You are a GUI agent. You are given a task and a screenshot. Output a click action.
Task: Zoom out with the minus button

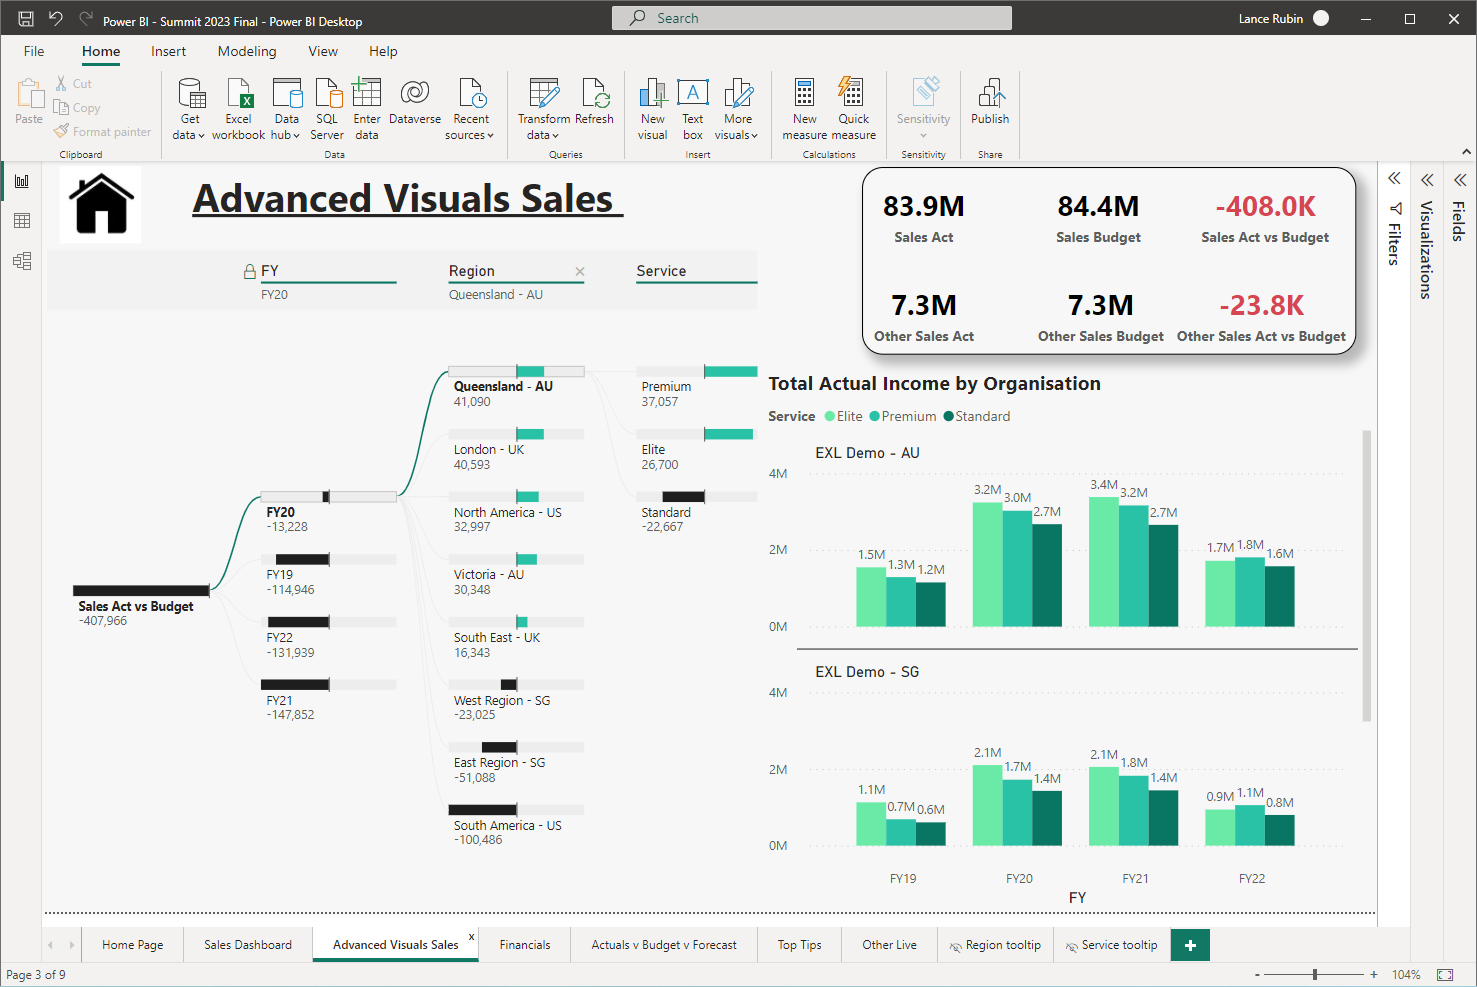(1257, 974)
